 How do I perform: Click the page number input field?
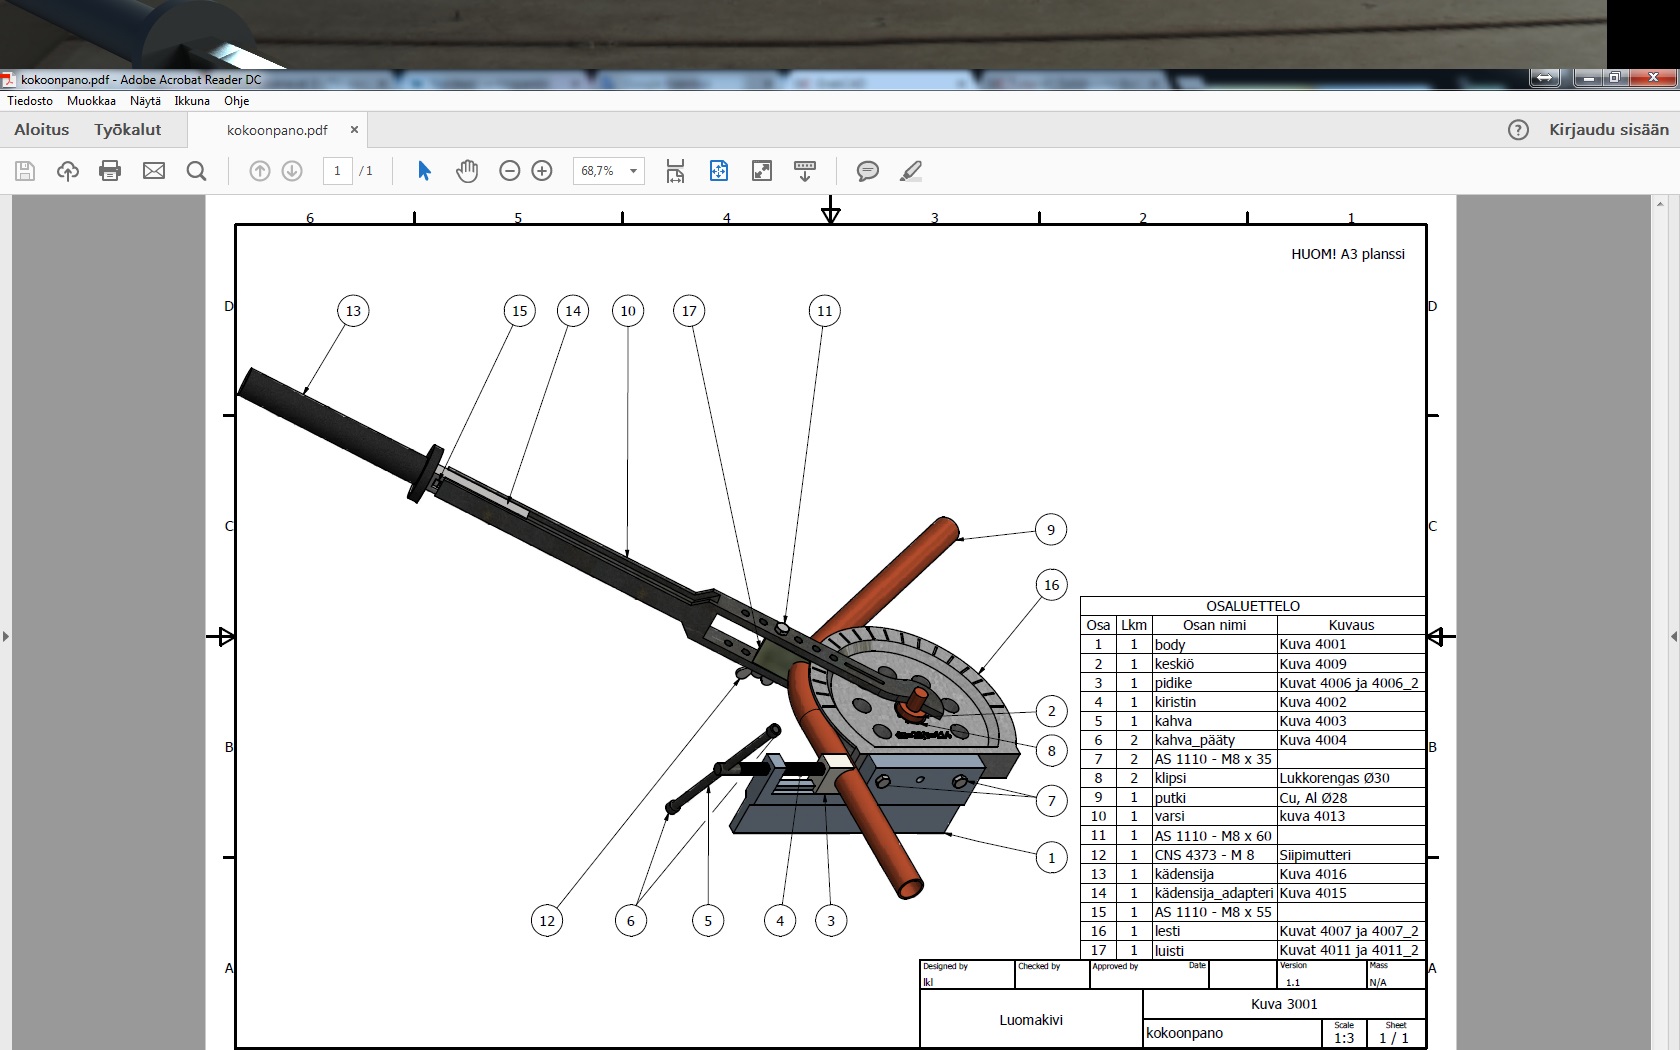coord(337,171)
